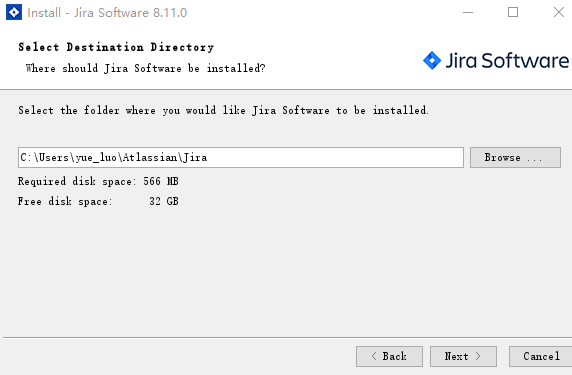Click the left chevron on Back button
The image size is (572, 375).
[x=374, y=356]
